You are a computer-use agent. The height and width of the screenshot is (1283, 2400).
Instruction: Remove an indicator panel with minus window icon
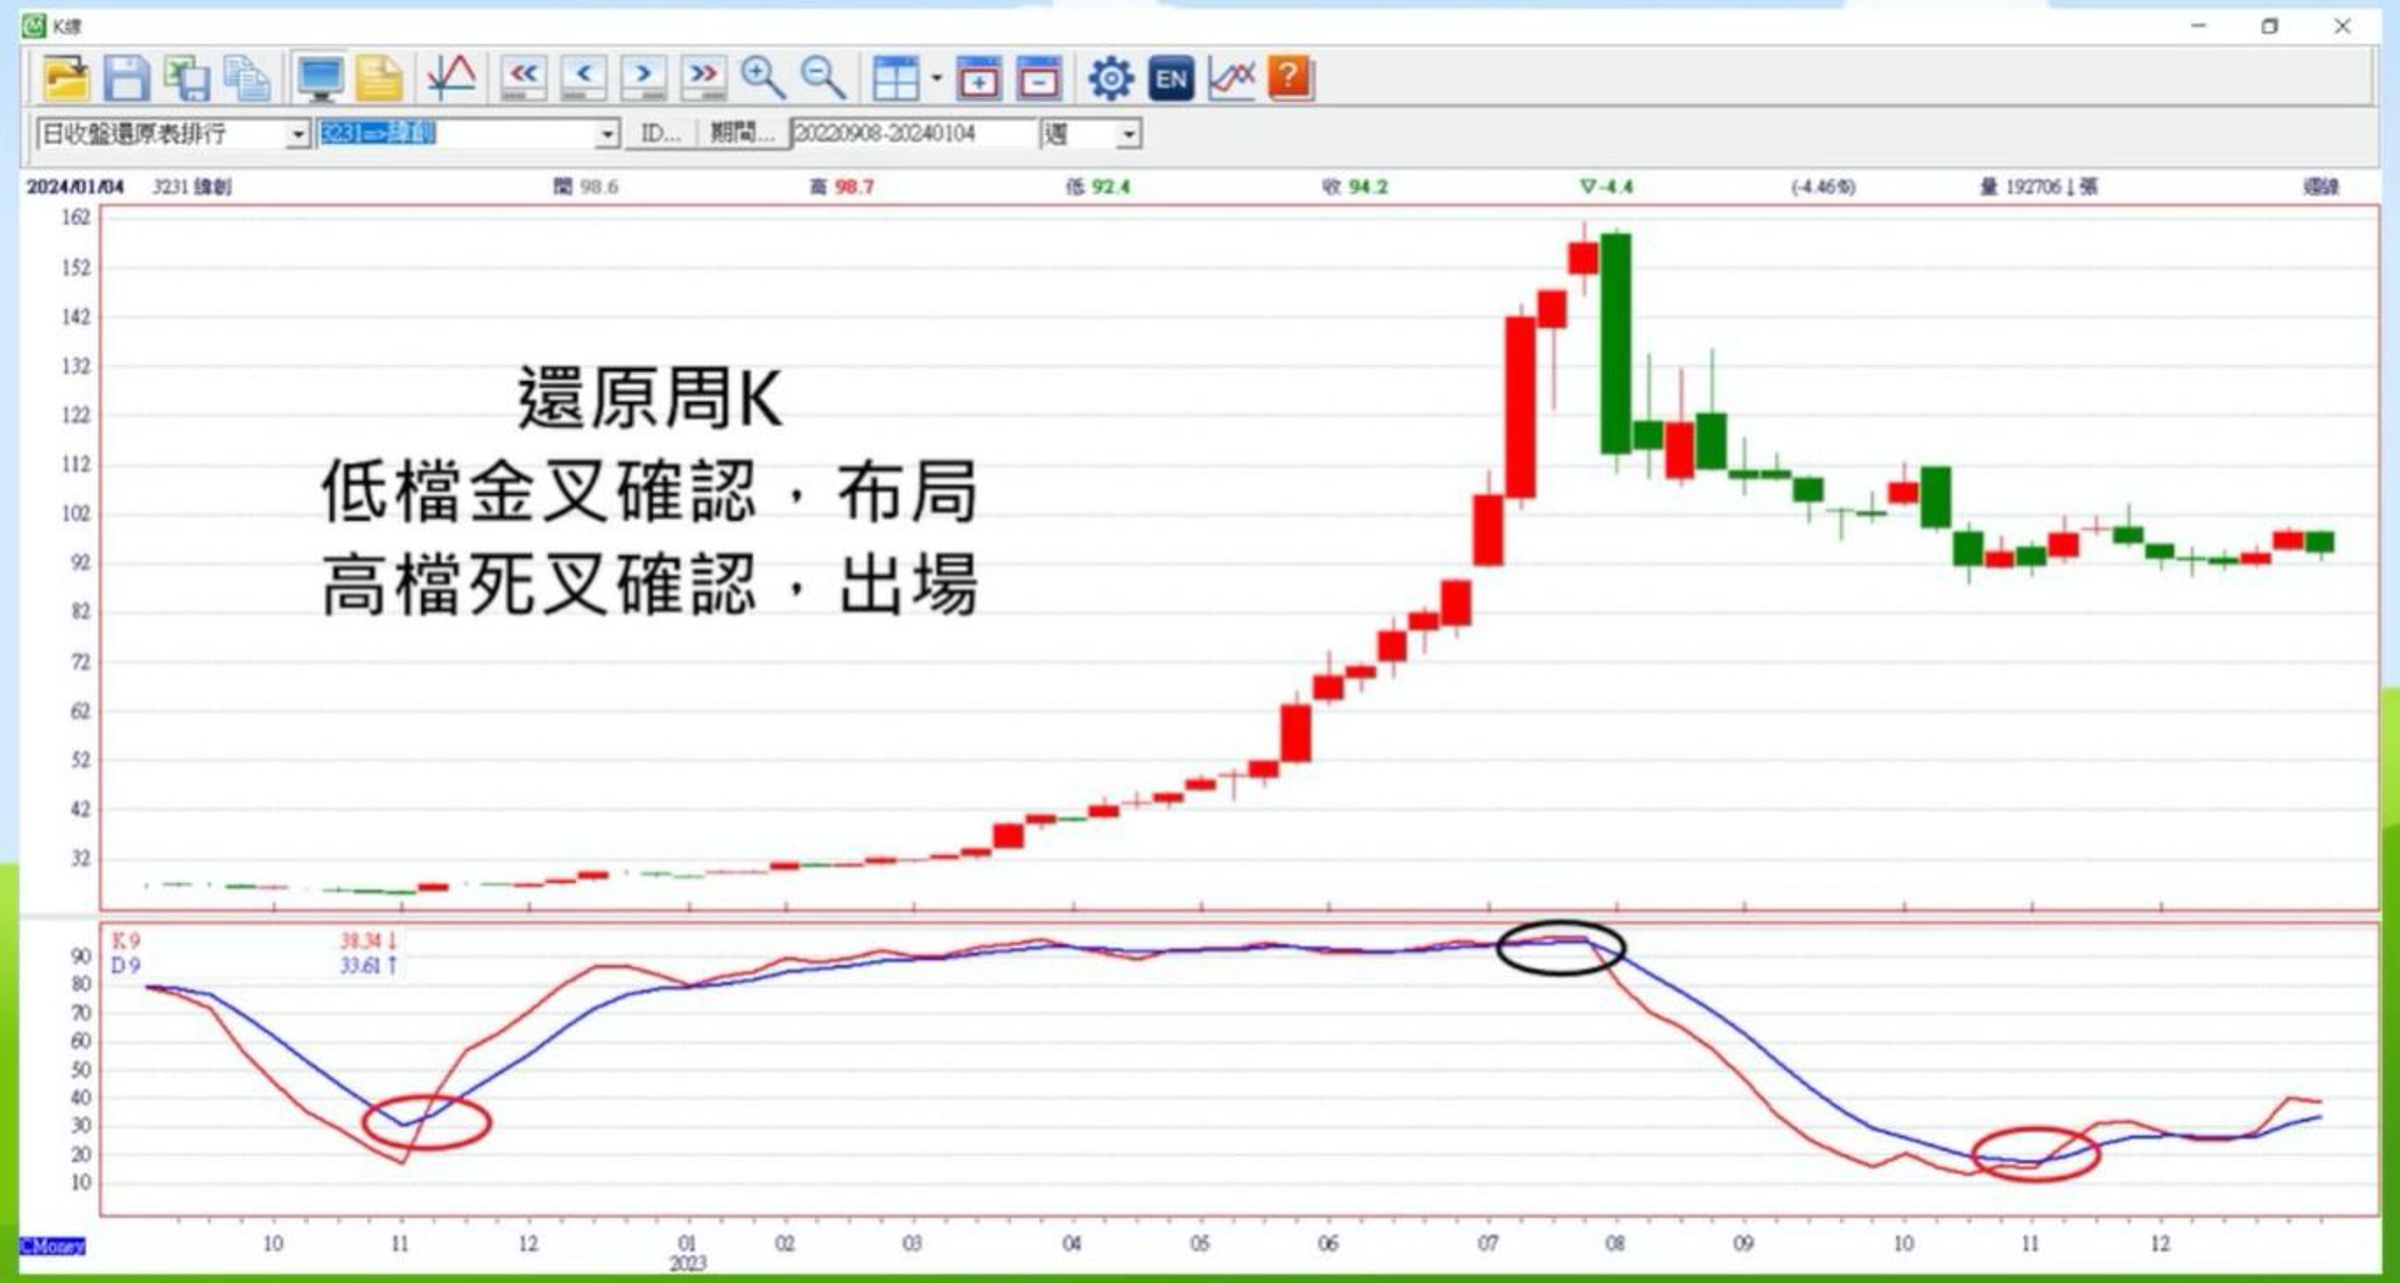(x=1038, y=78)
